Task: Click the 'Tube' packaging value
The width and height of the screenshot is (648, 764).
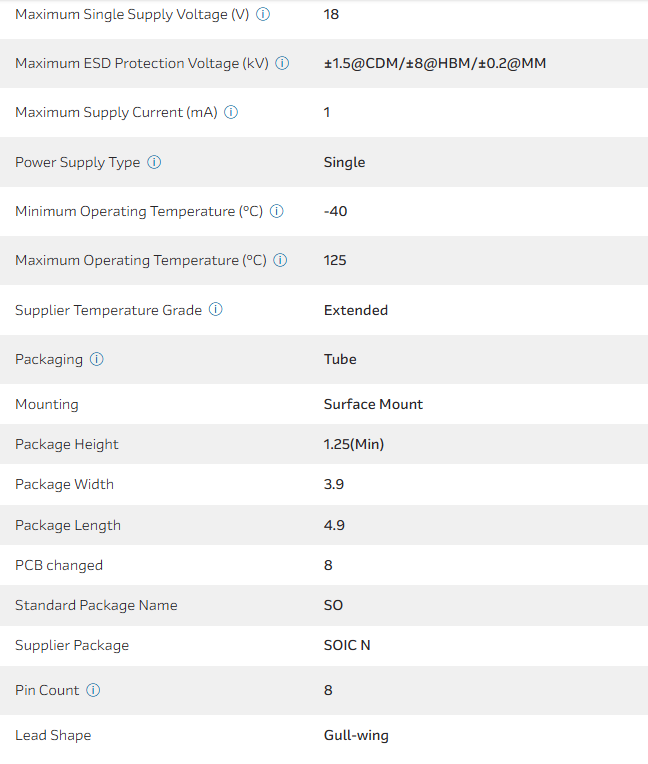Action: coord(340,359)
